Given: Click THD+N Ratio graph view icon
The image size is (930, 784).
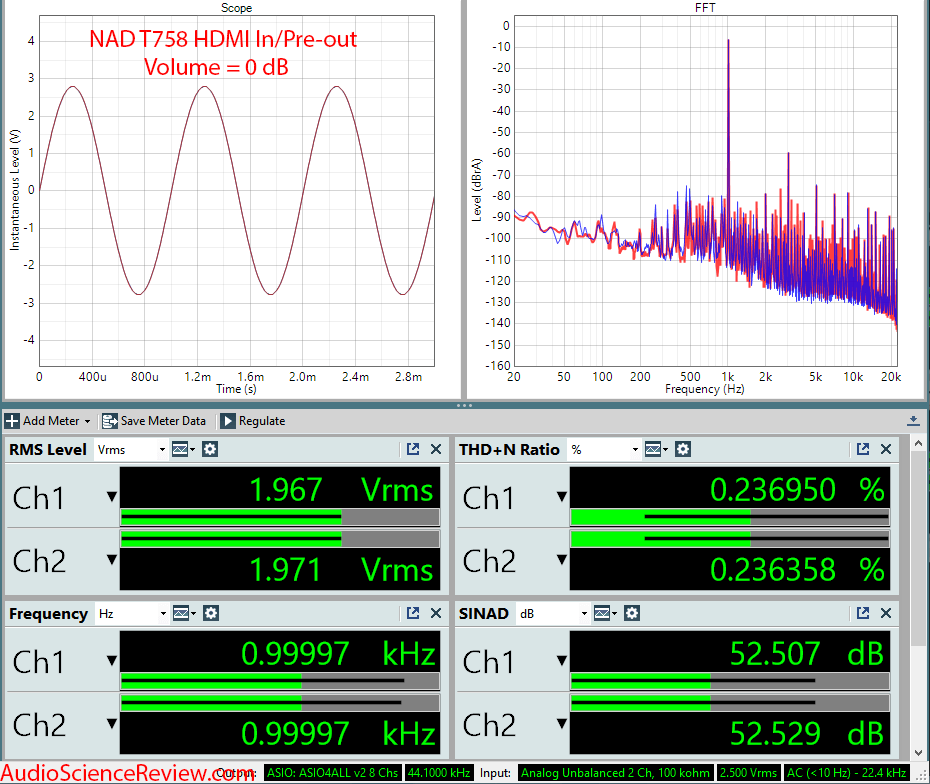Looking at the screenshot, I should 656,450.
